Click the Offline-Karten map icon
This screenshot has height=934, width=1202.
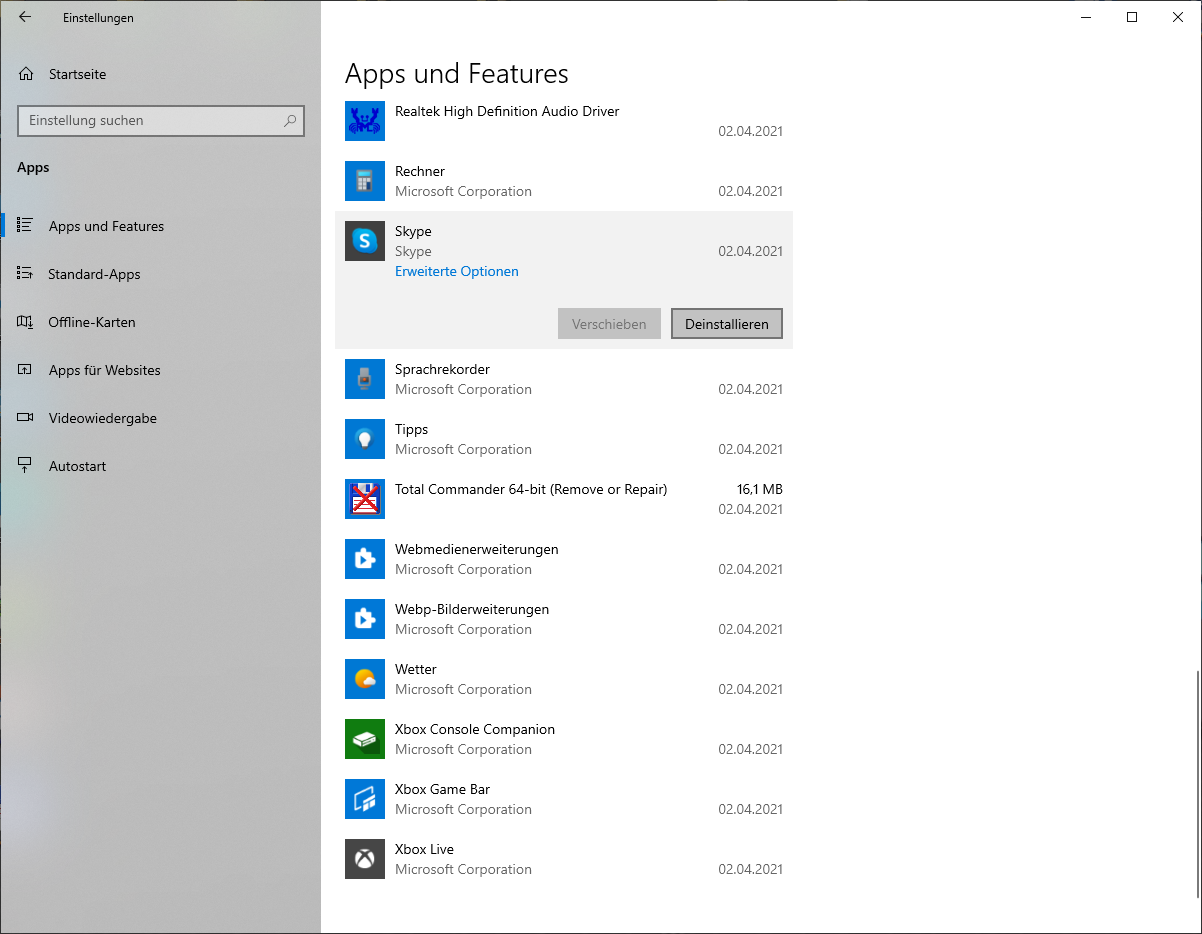(26, 322)
